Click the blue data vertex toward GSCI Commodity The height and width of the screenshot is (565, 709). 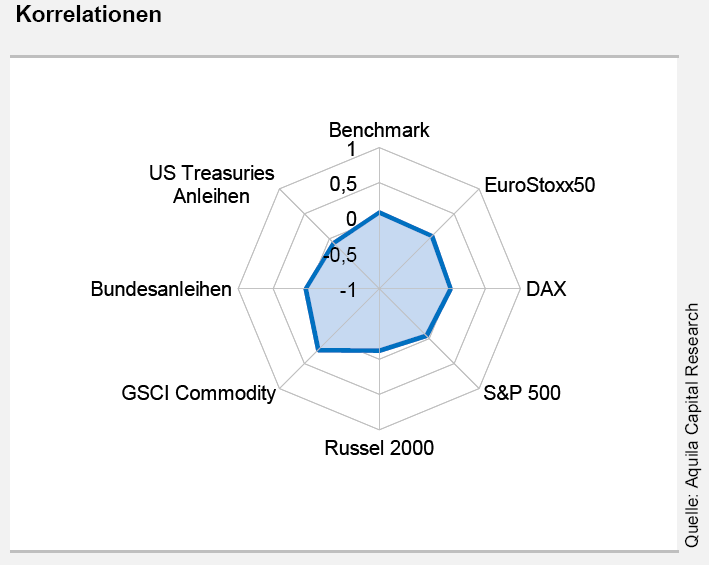[318, 350]
